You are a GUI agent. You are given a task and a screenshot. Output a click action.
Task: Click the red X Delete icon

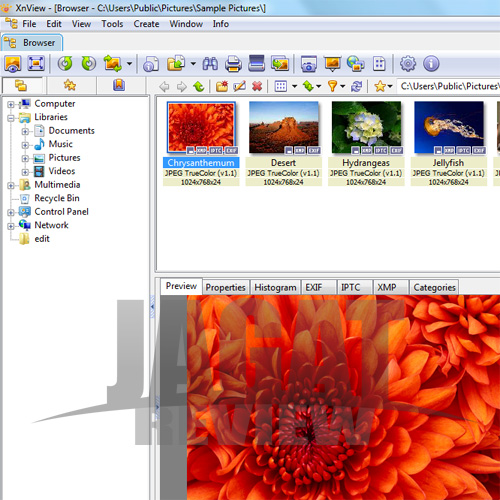257,86
